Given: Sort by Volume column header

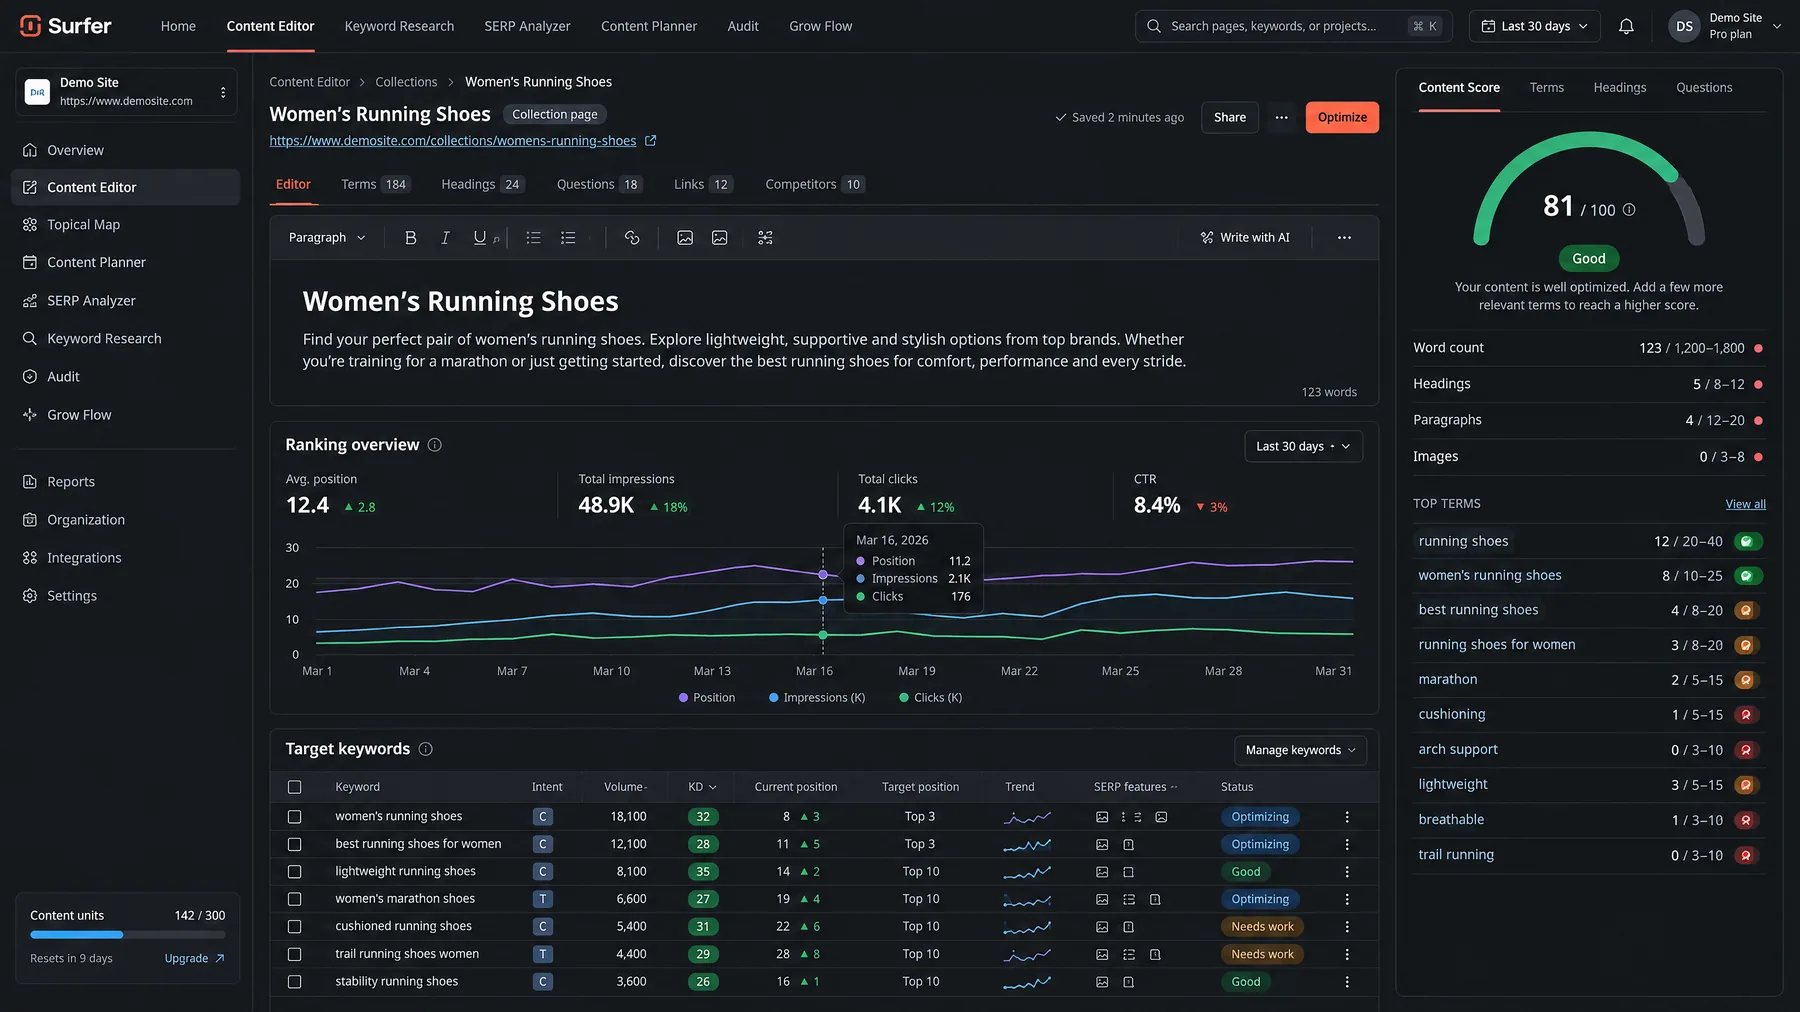Looking at the screenshot, I should coord(625,787).
